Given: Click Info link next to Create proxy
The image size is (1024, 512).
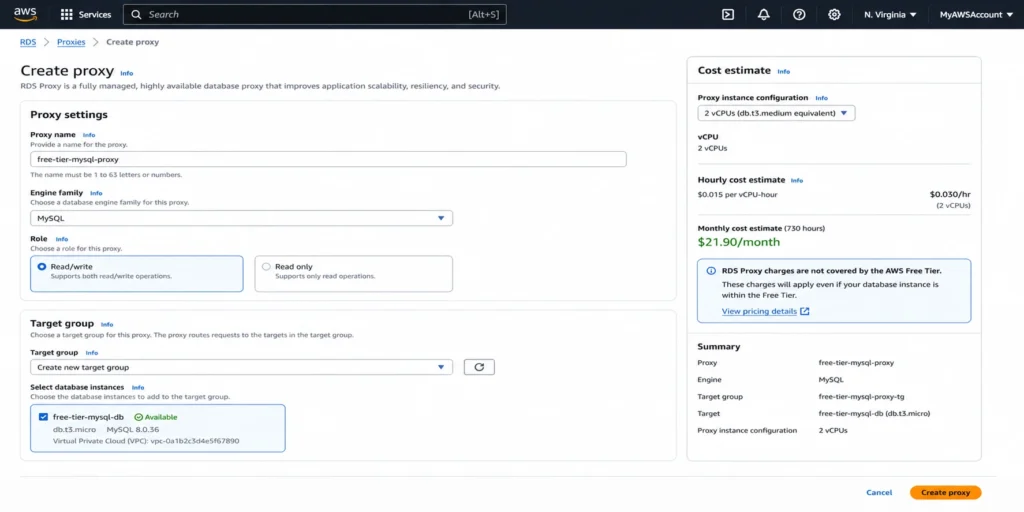Looking at the screenshot, I should pyautogui.click(x=127, y=73).
